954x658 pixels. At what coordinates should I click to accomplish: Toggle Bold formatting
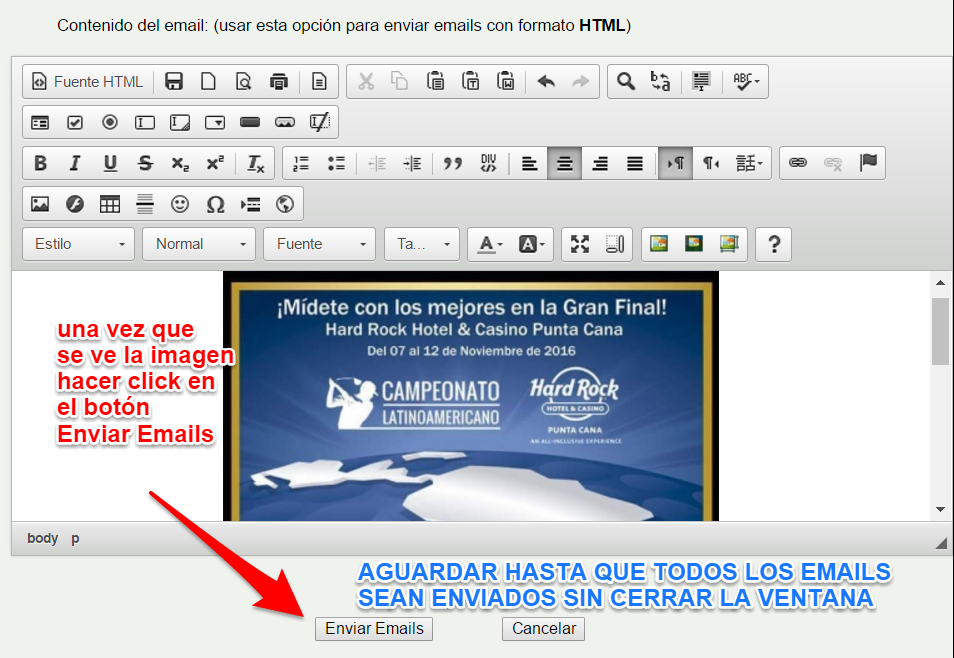tap(40, 163)
